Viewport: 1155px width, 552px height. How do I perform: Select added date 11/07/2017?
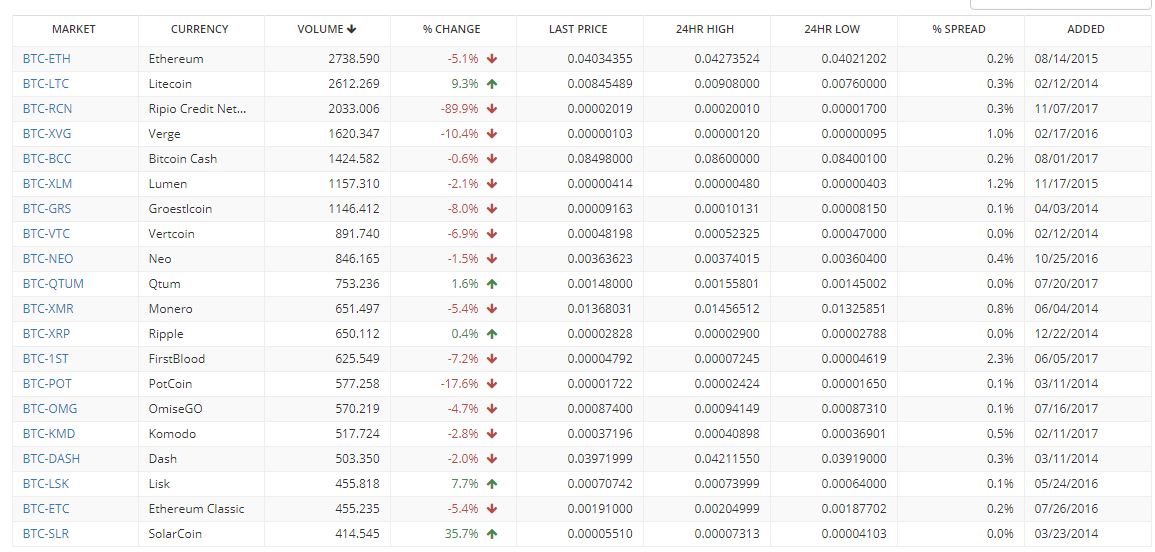pyautogui.click(x=1066, y=109)
